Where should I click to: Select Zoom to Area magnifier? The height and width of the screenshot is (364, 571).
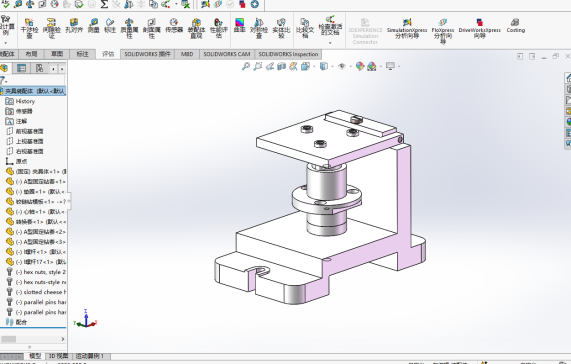(258, 66)
